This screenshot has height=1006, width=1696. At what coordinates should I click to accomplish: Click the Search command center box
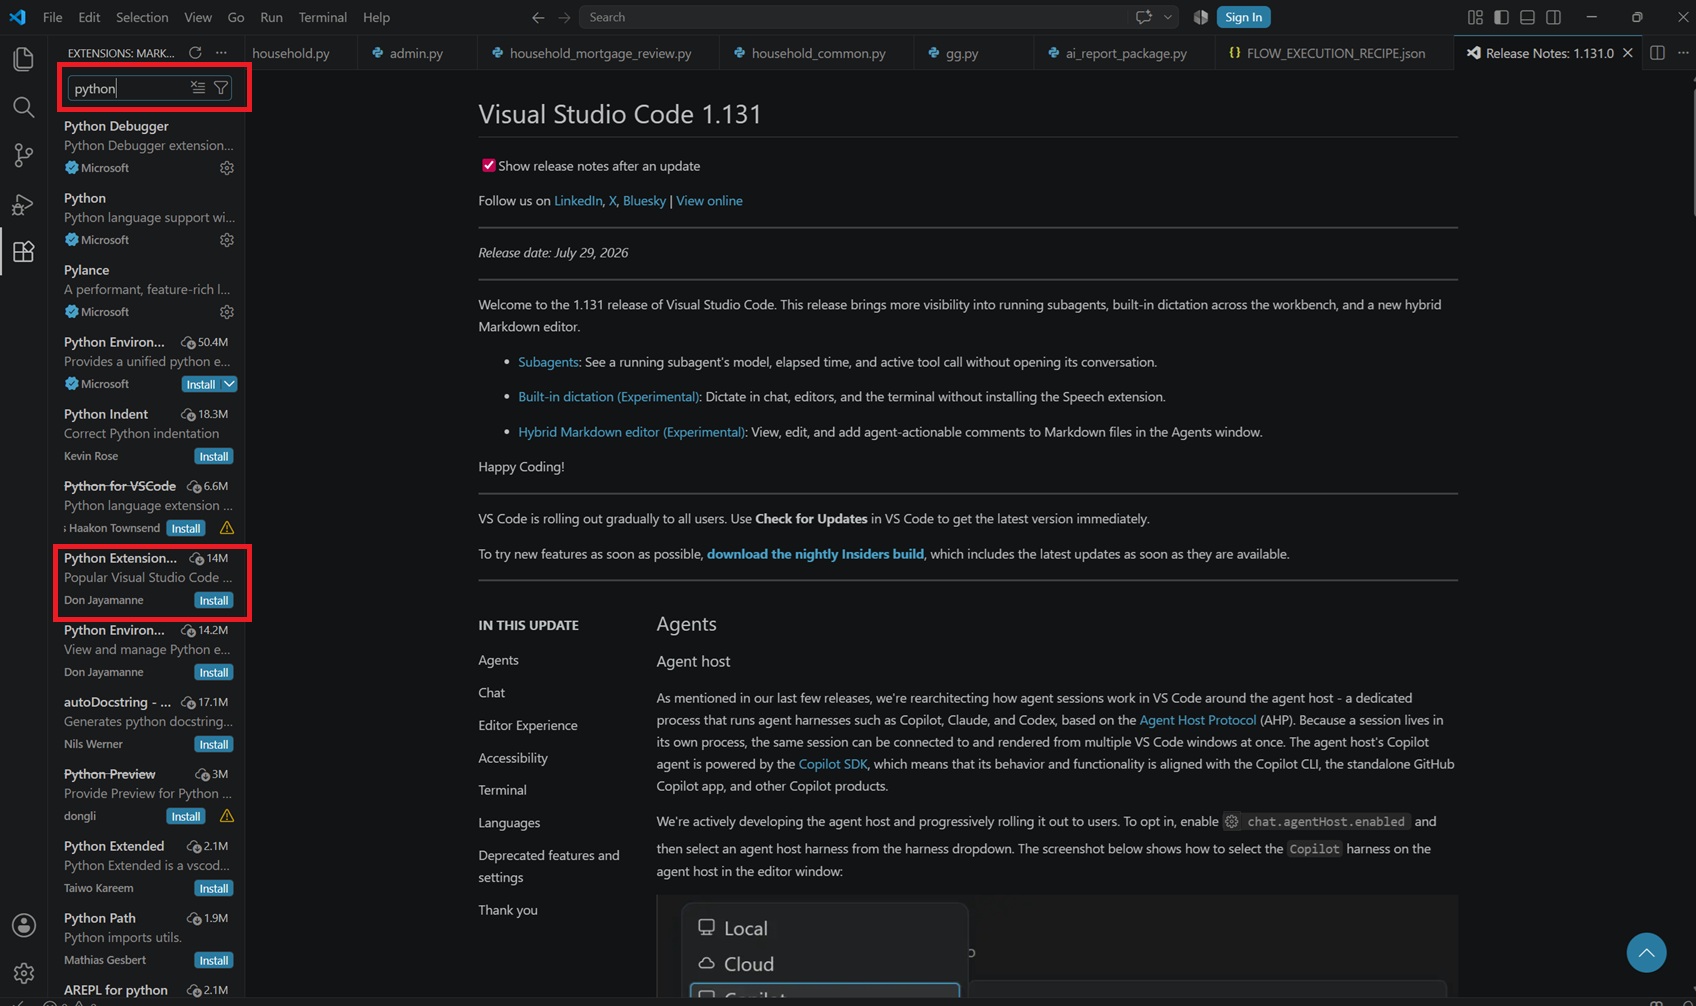tap(853, 17)
